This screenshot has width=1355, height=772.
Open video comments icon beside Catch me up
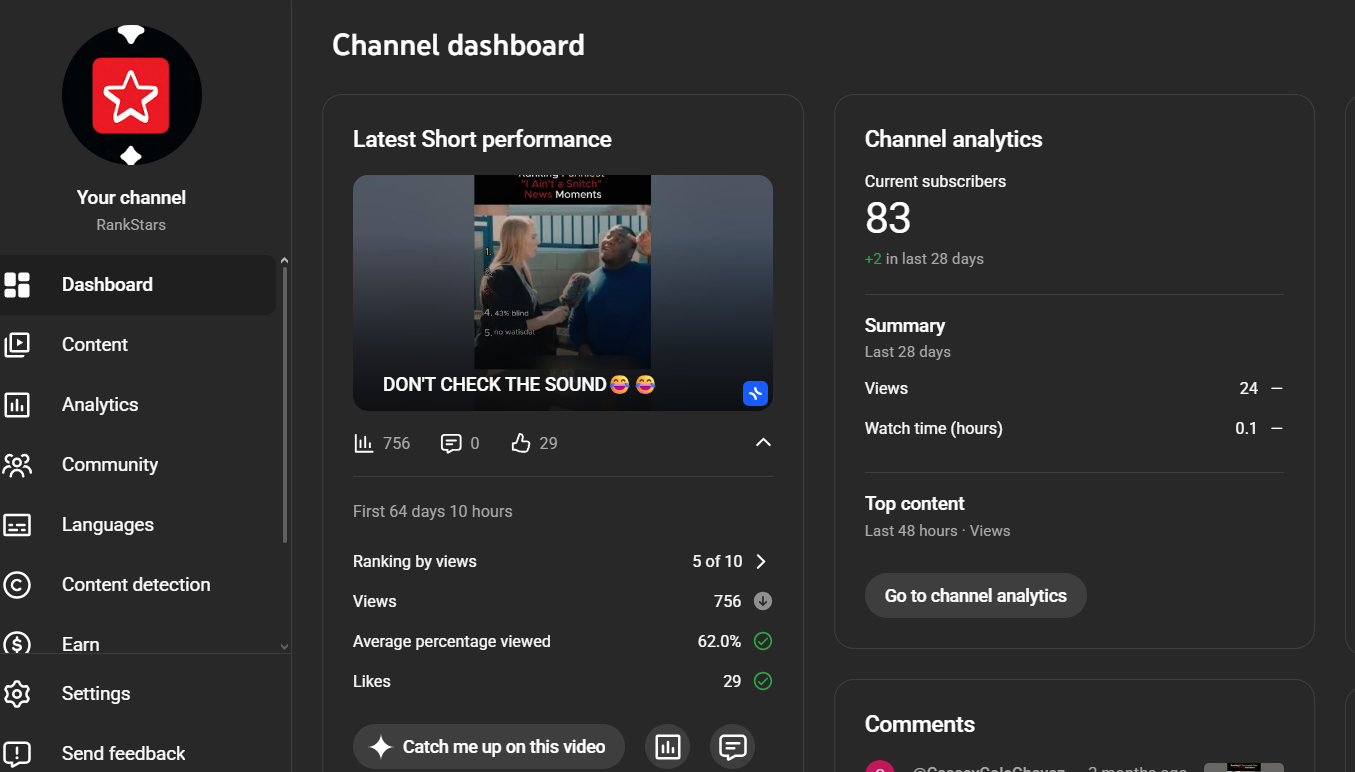733,747
